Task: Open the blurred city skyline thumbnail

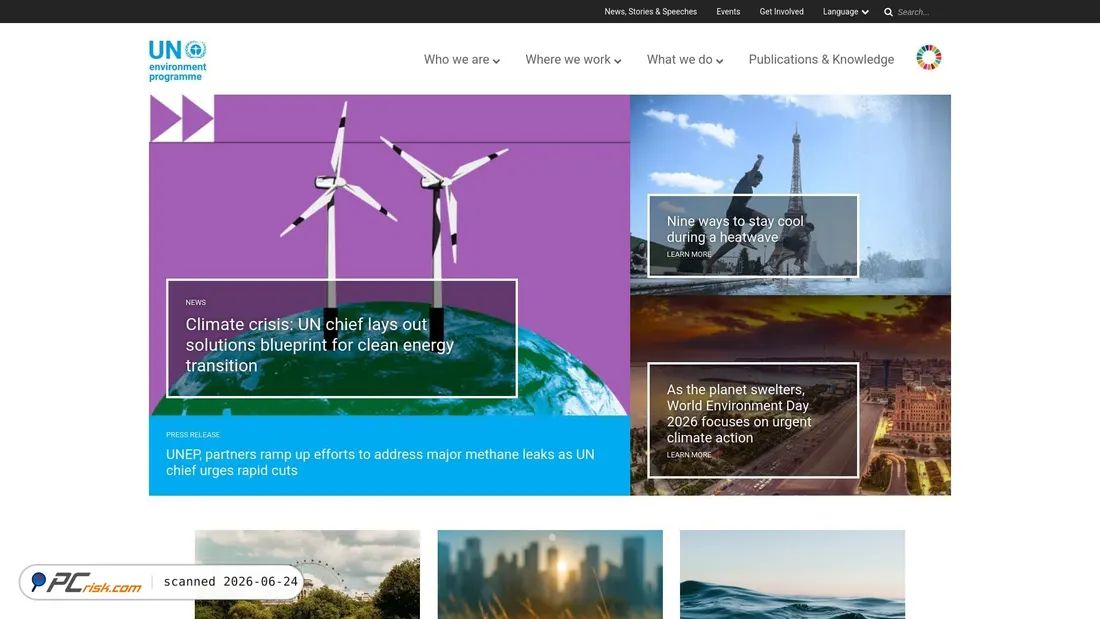Action: coord(550,574)
